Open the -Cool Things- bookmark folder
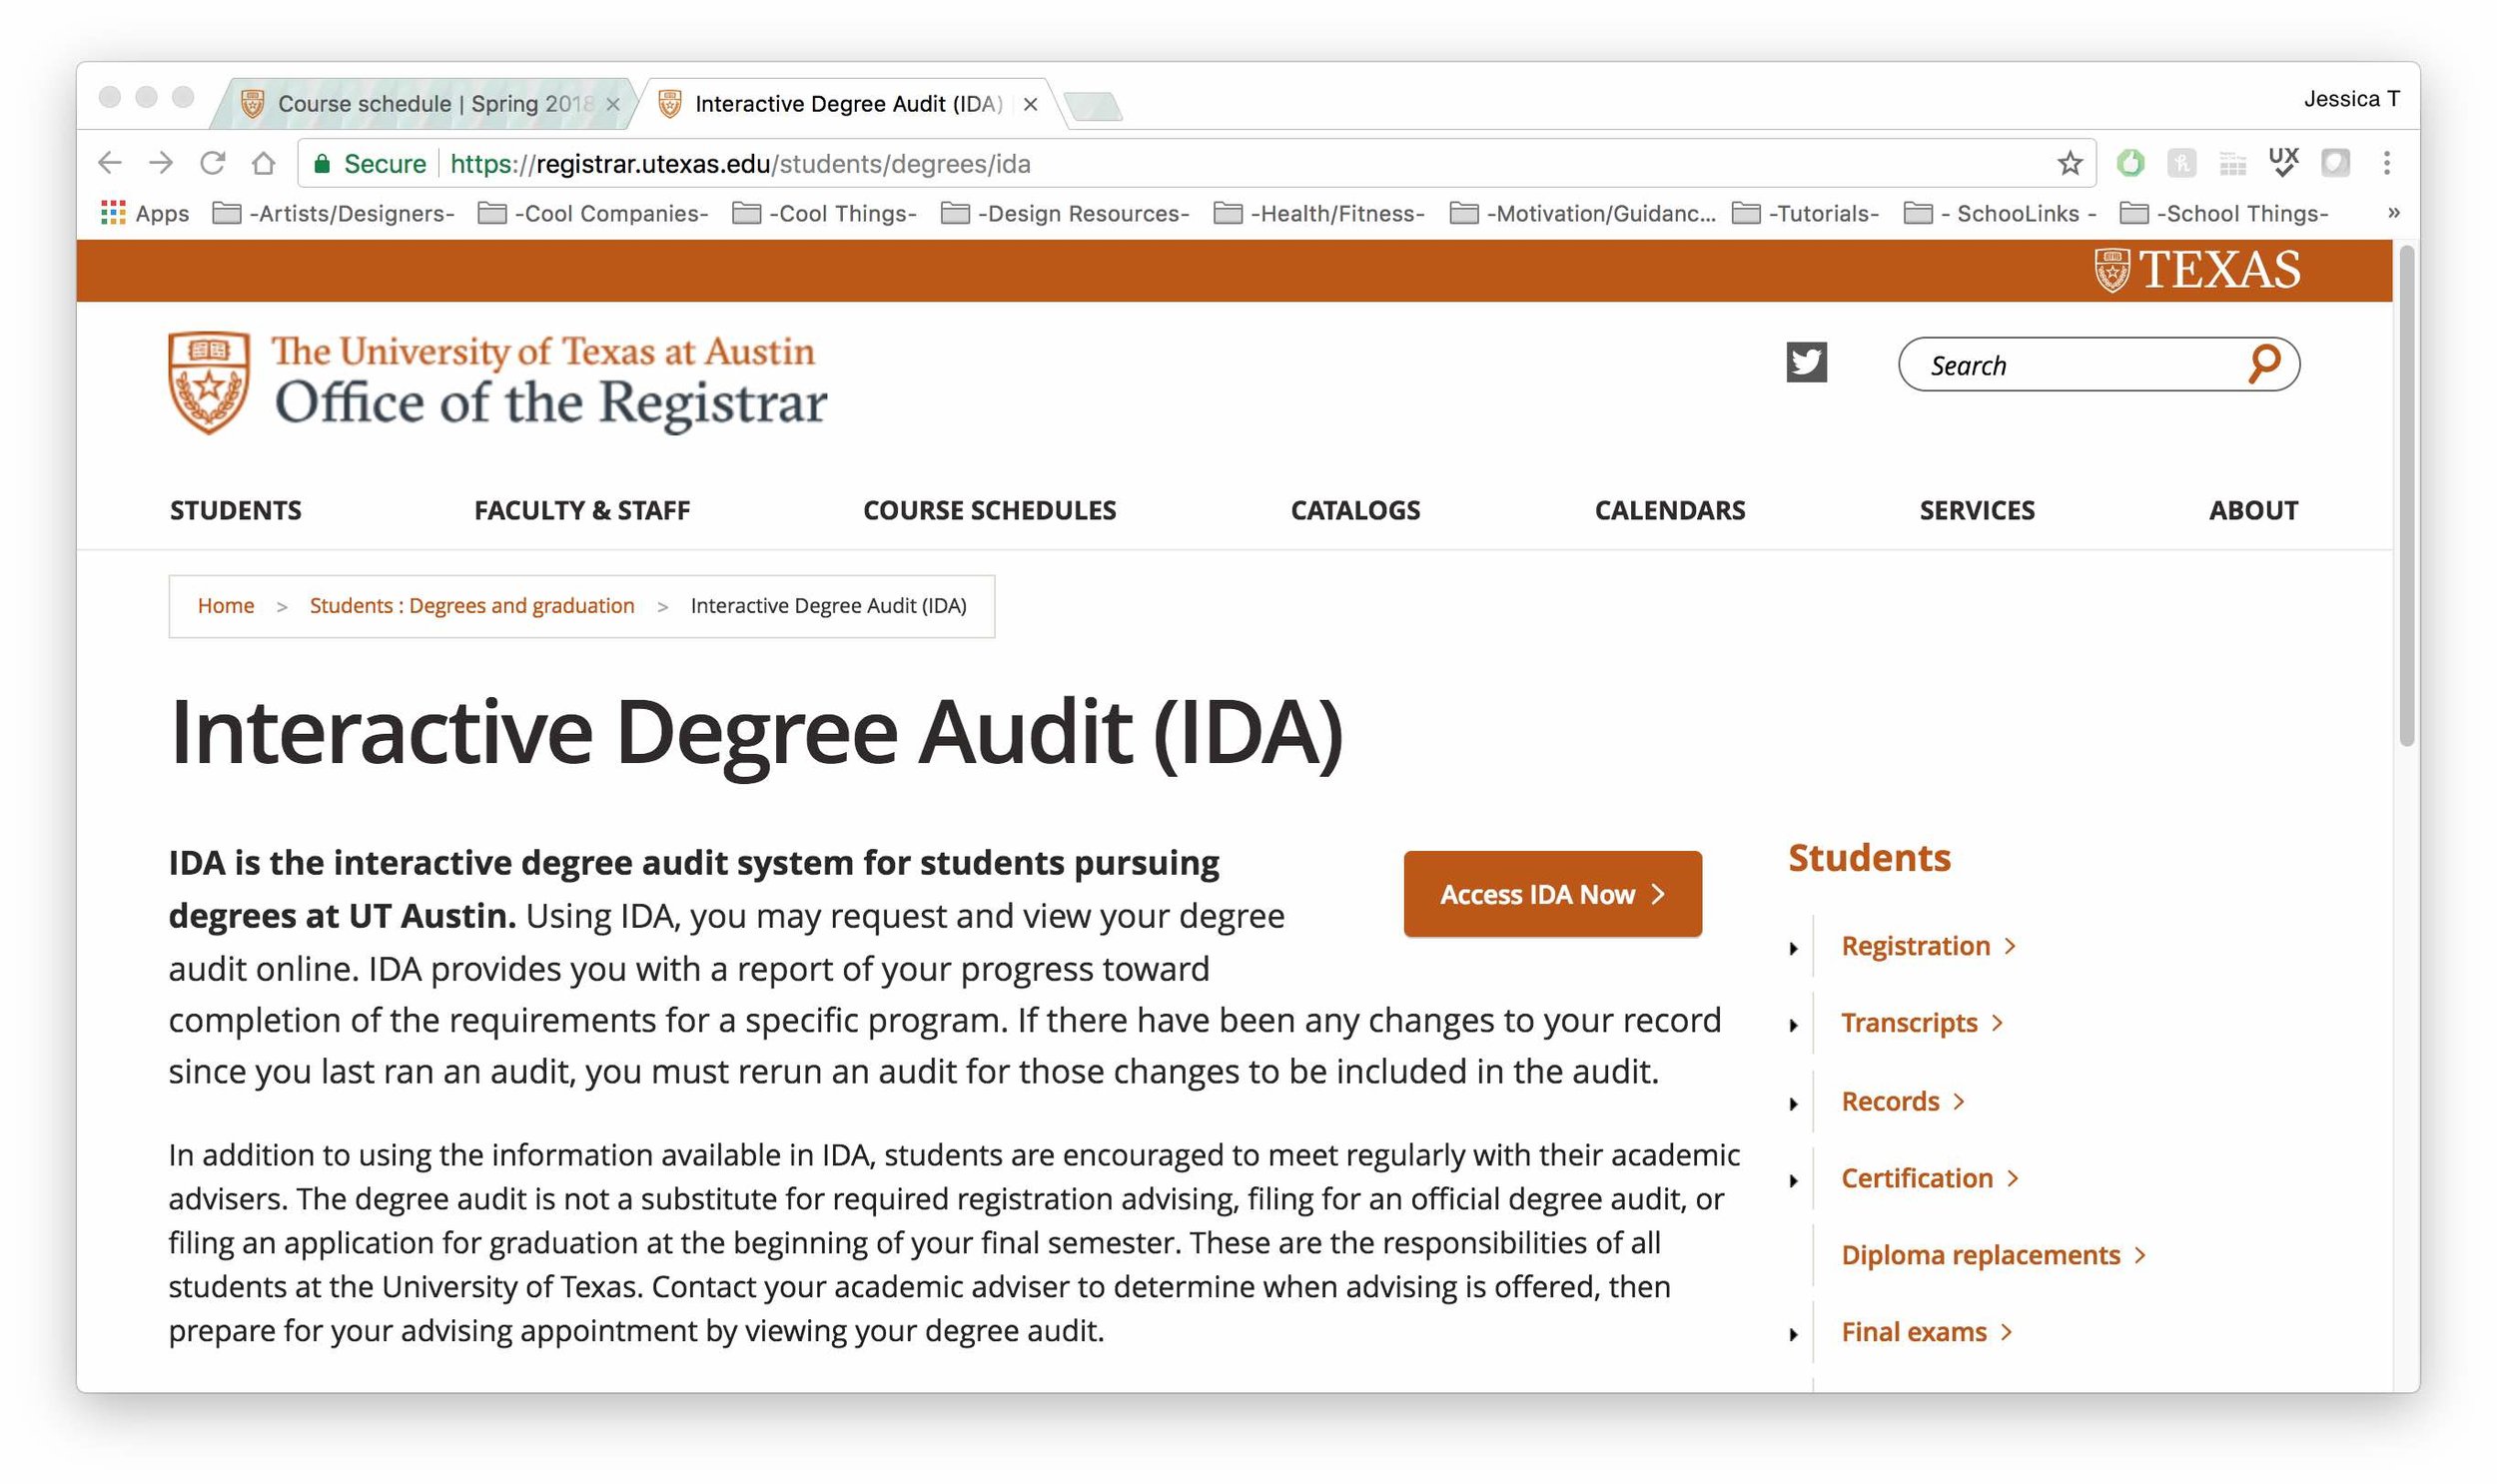Viewport: 2497px width, 1484px height. [824, 213]
